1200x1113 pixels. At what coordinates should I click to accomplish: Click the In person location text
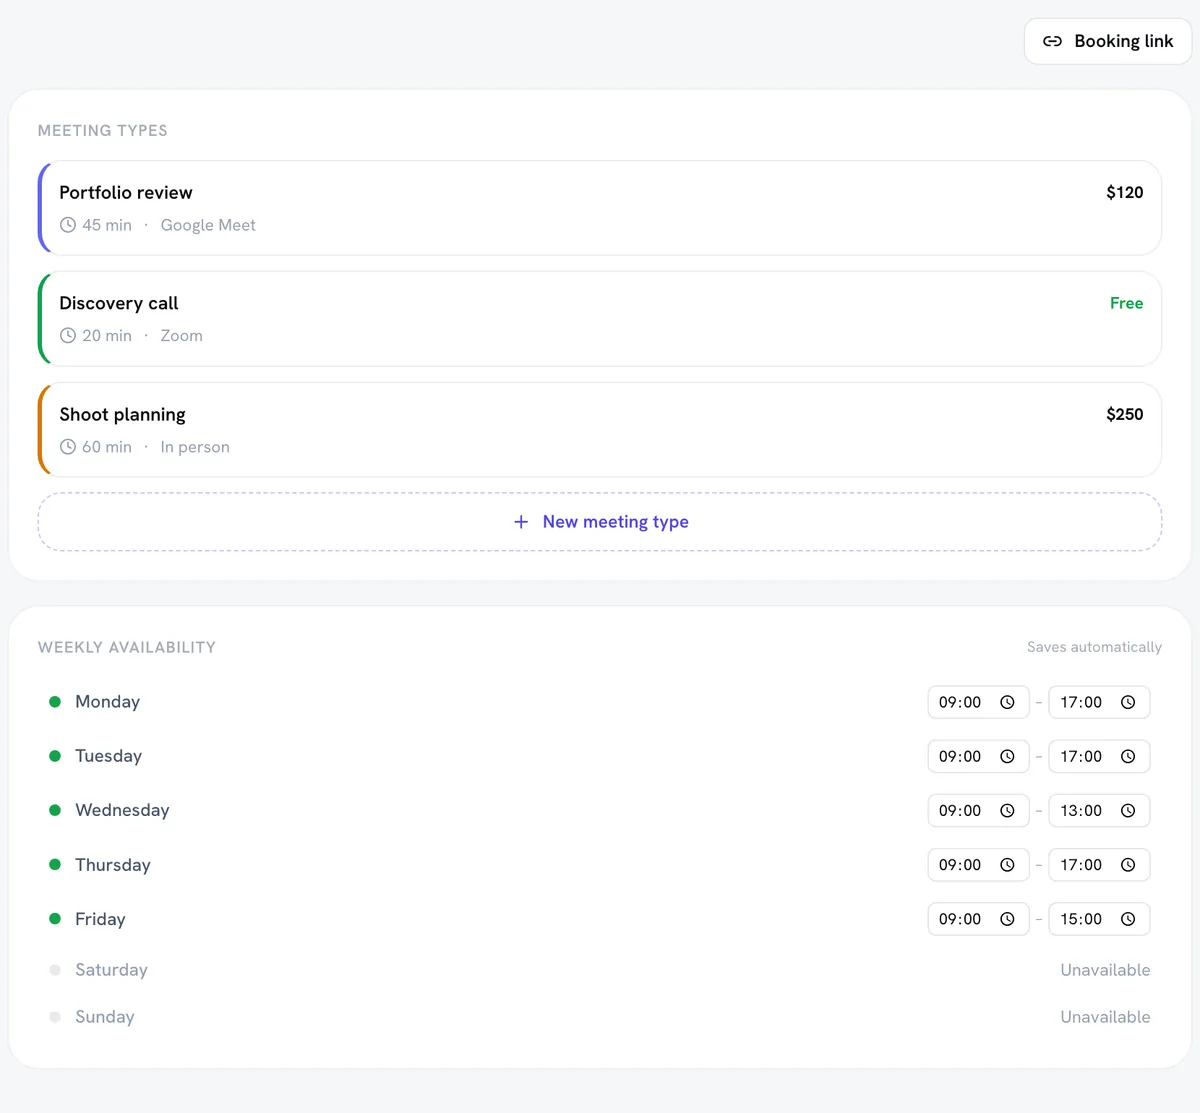(x=195, y=447)
